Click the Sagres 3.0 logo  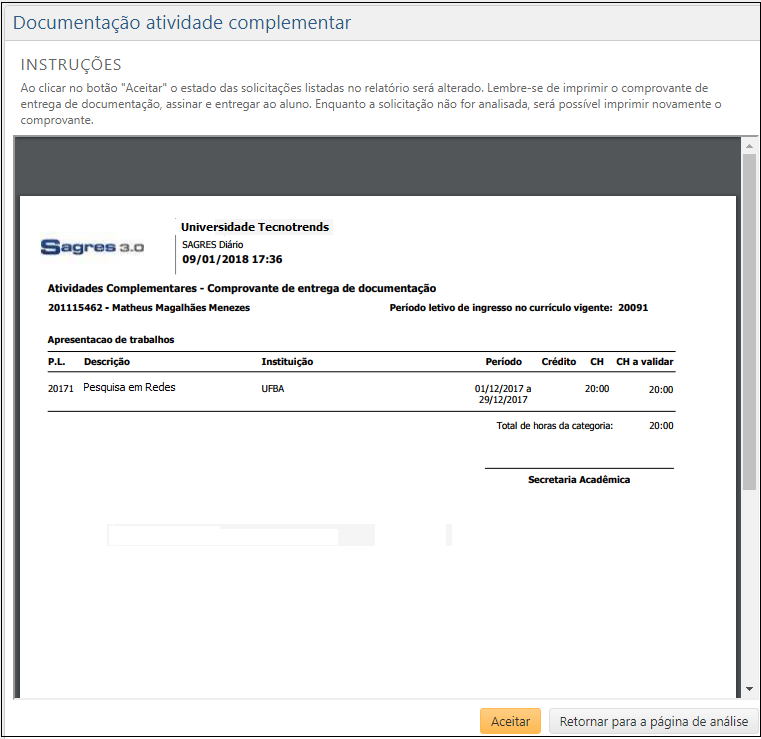tap(93, 247)
